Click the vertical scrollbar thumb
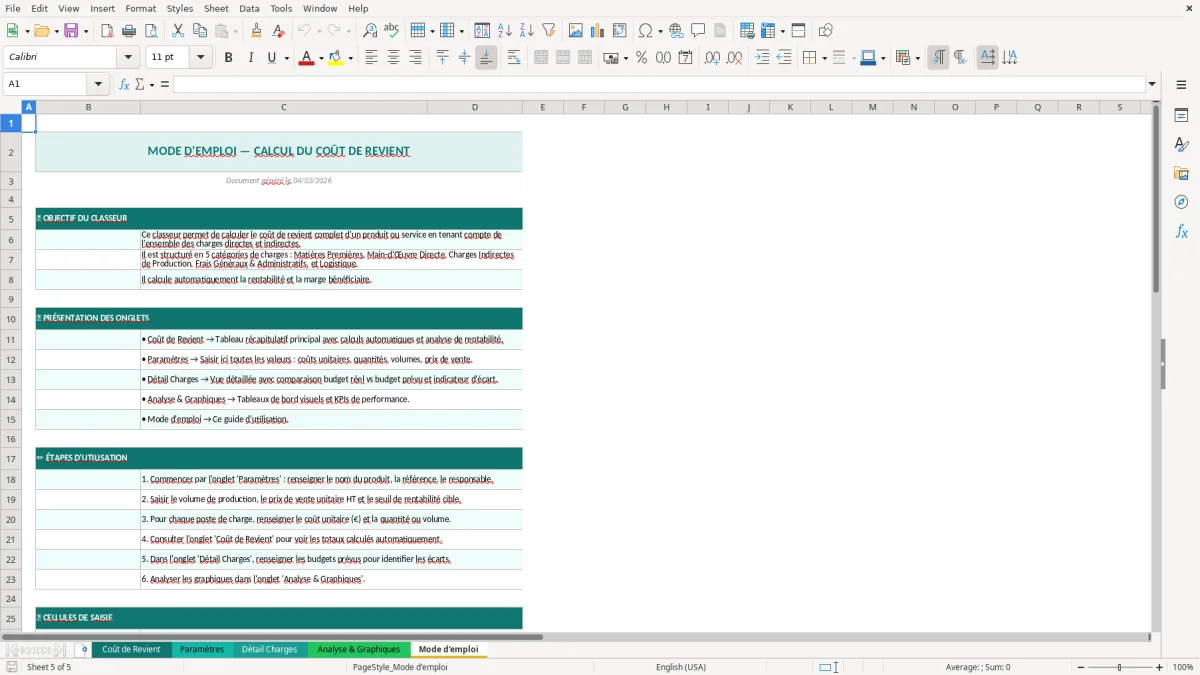Image resolution: width=1200 pixels, height=675 pixels. (1156, 199)
